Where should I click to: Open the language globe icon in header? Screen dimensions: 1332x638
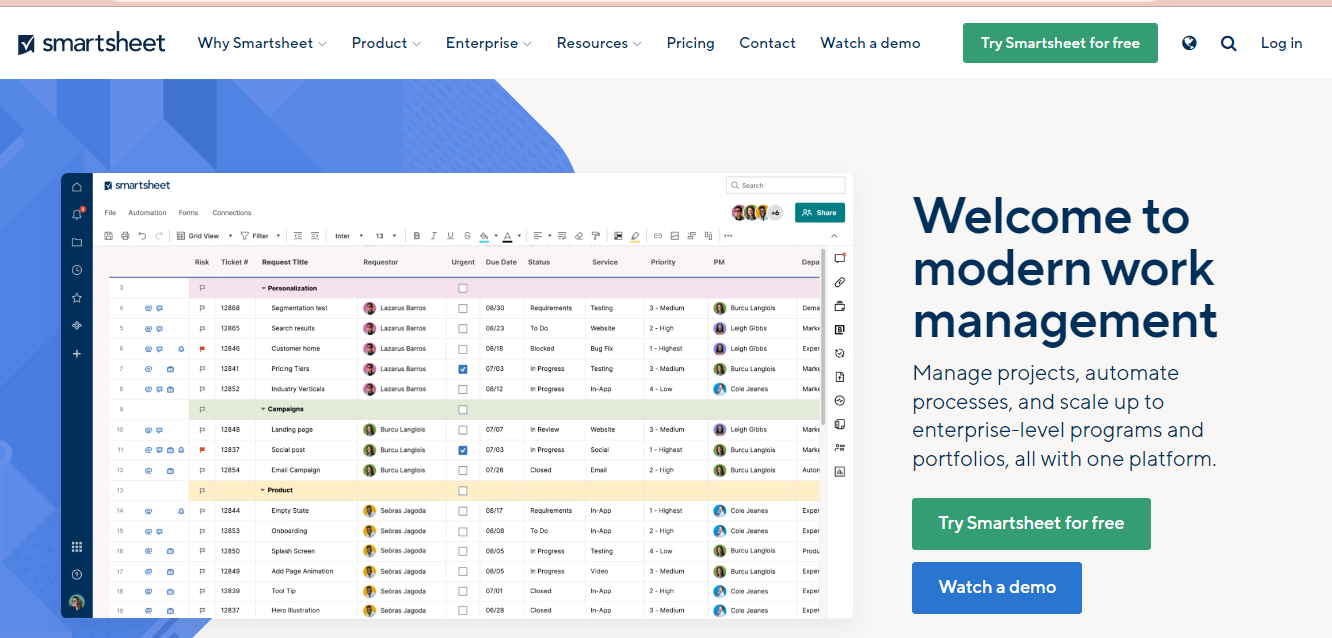tap(1189, 43)
